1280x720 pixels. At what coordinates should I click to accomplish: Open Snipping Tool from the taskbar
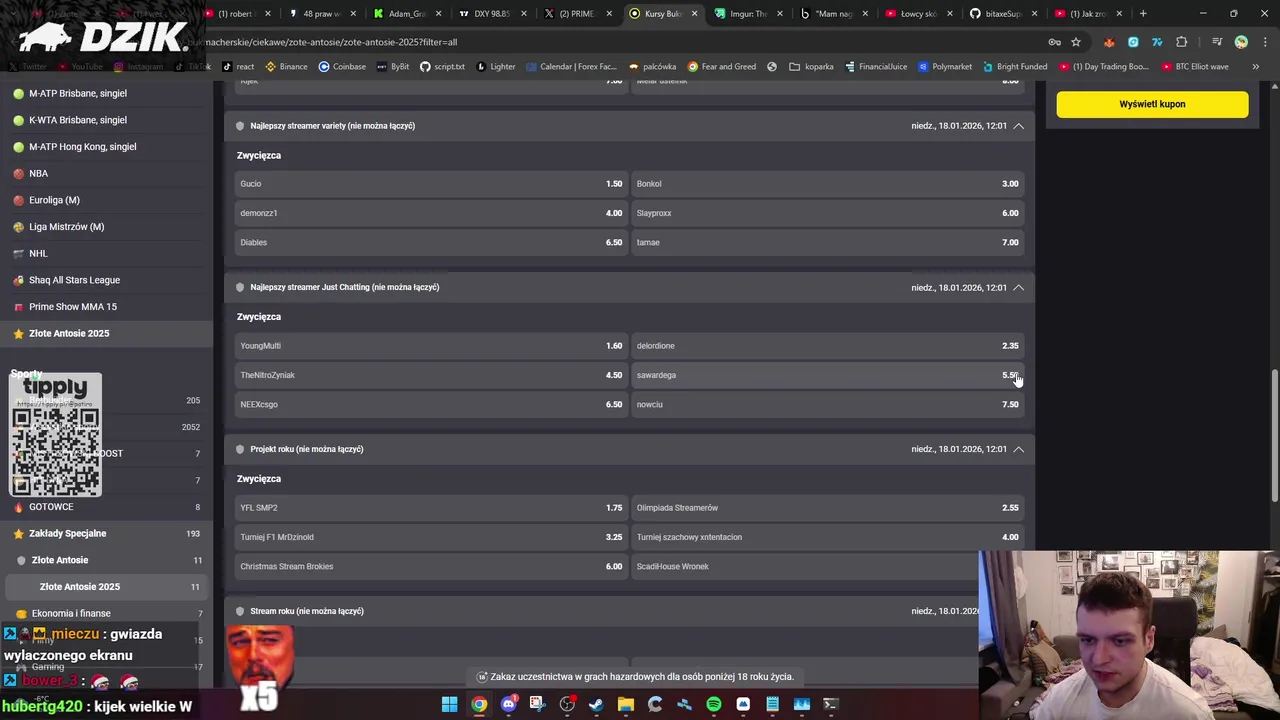[x=537, y=704]
